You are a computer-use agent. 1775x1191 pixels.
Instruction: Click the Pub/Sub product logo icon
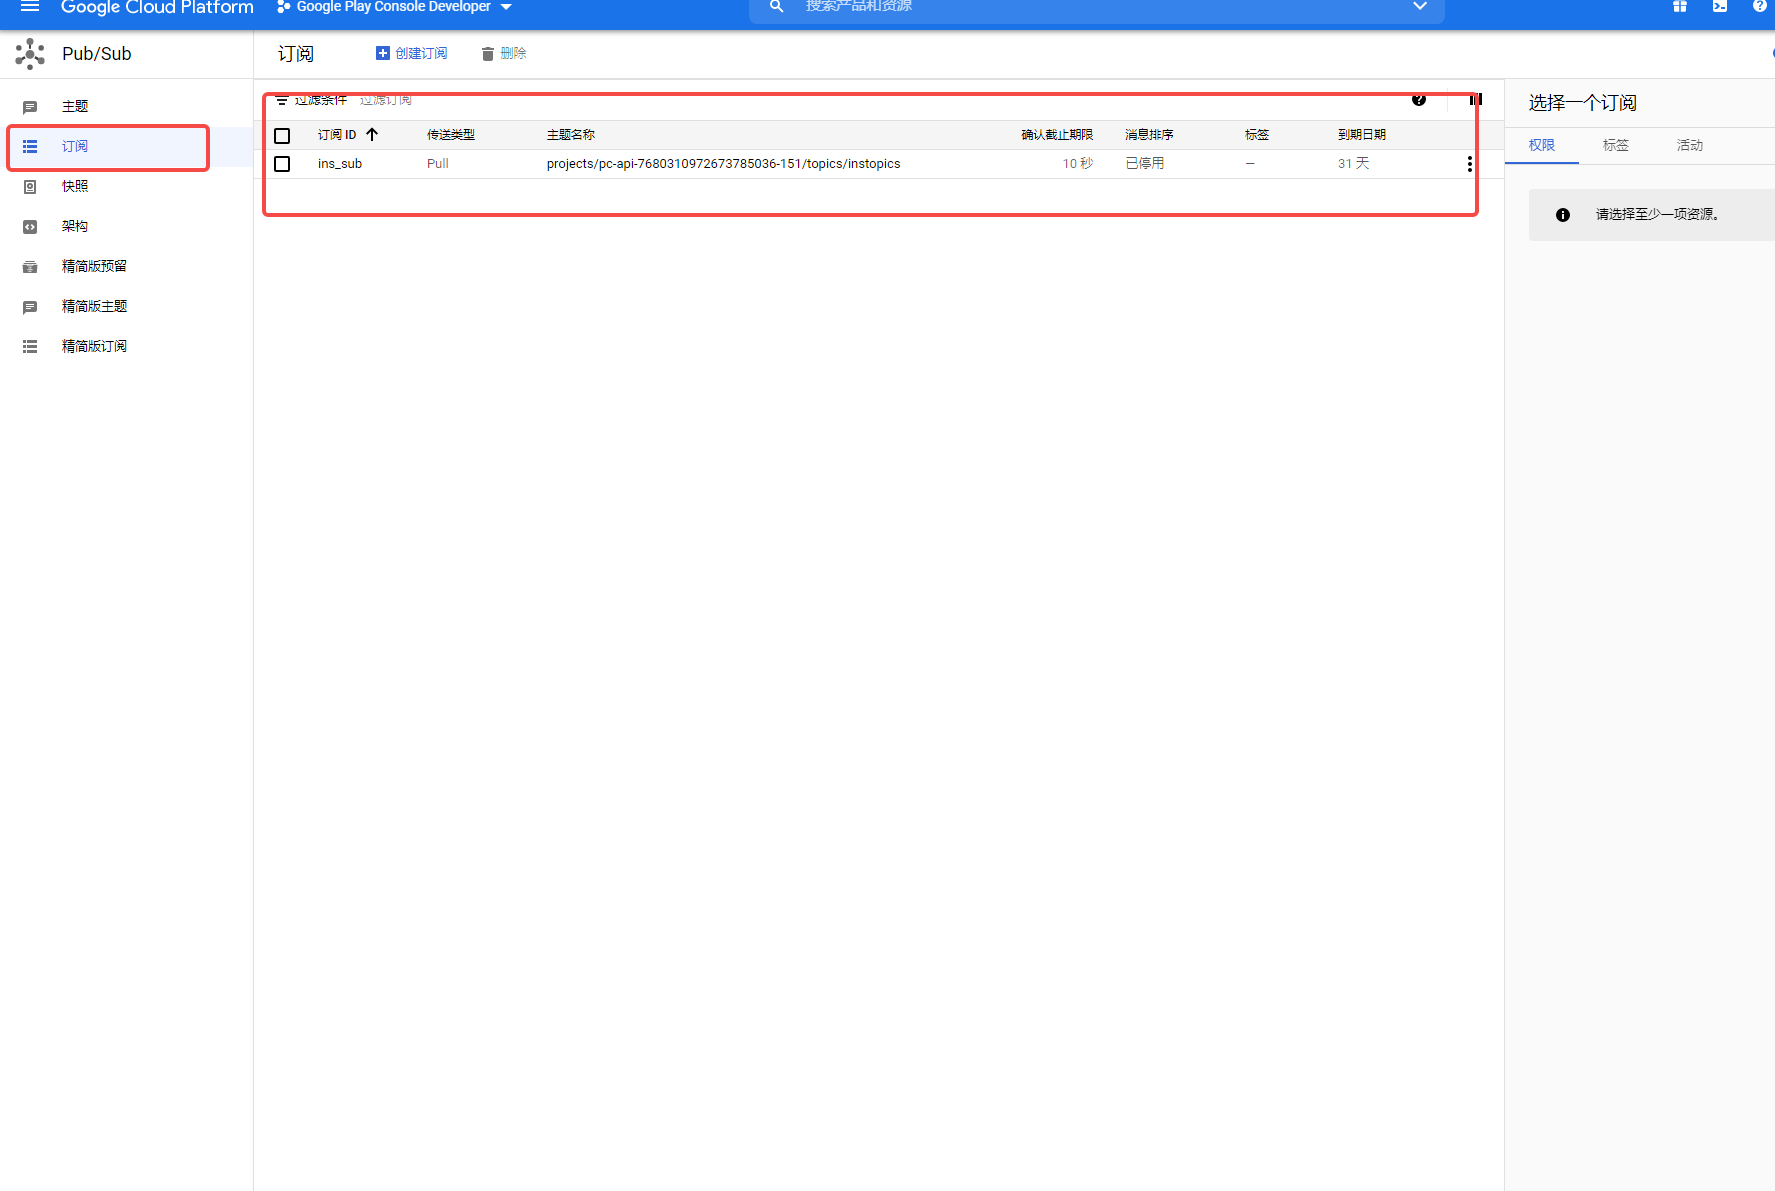(x=30, y=54)
